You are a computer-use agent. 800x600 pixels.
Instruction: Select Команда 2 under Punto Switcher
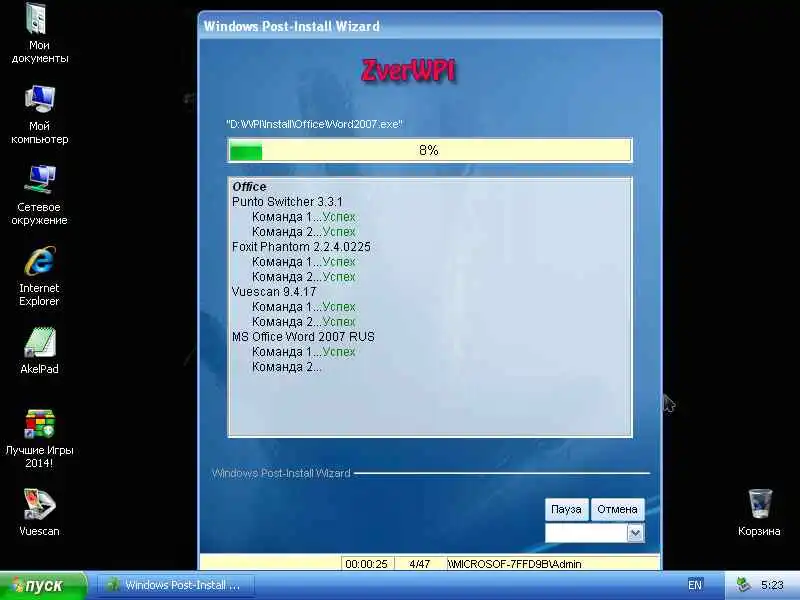(304, 232)
